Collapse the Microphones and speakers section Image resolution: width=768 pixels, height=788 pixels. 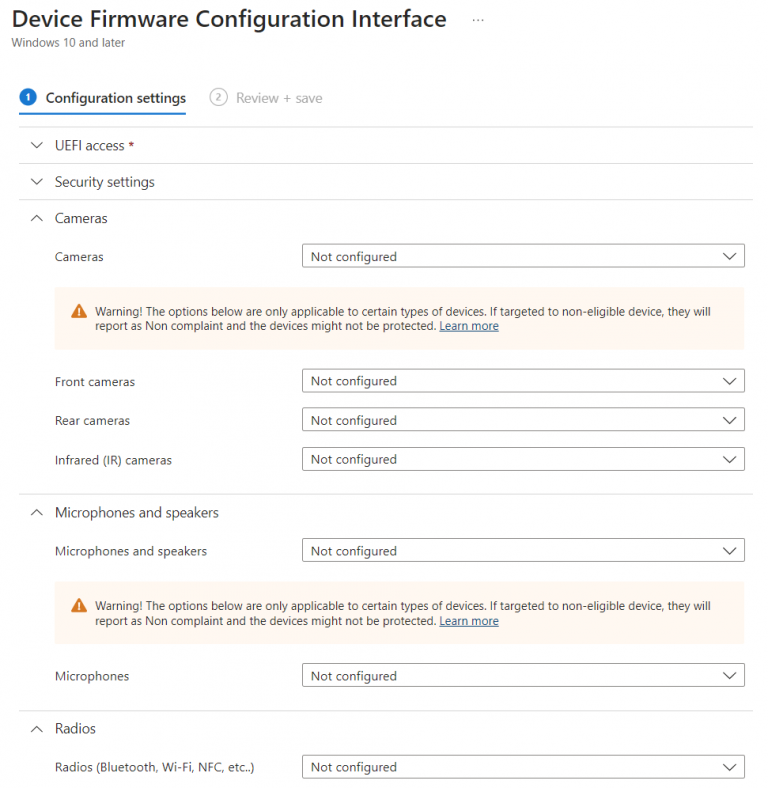(37, 513)
